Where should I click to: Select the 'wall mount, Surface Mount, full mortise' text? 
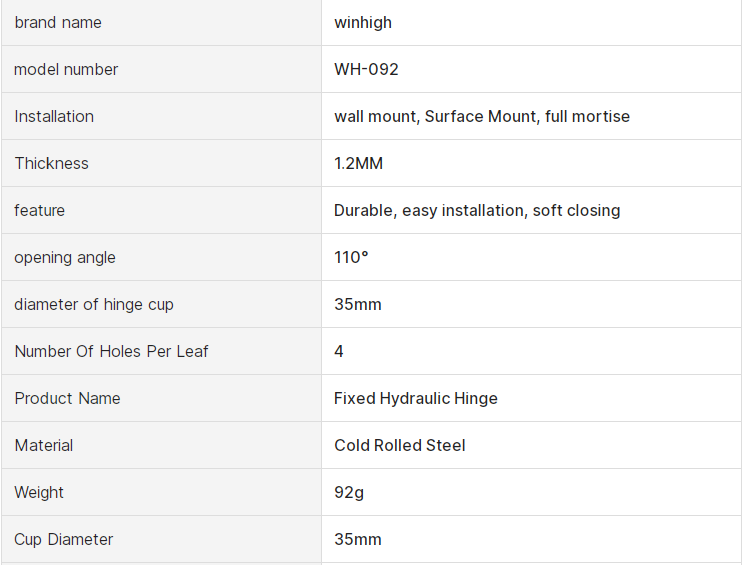482,116
